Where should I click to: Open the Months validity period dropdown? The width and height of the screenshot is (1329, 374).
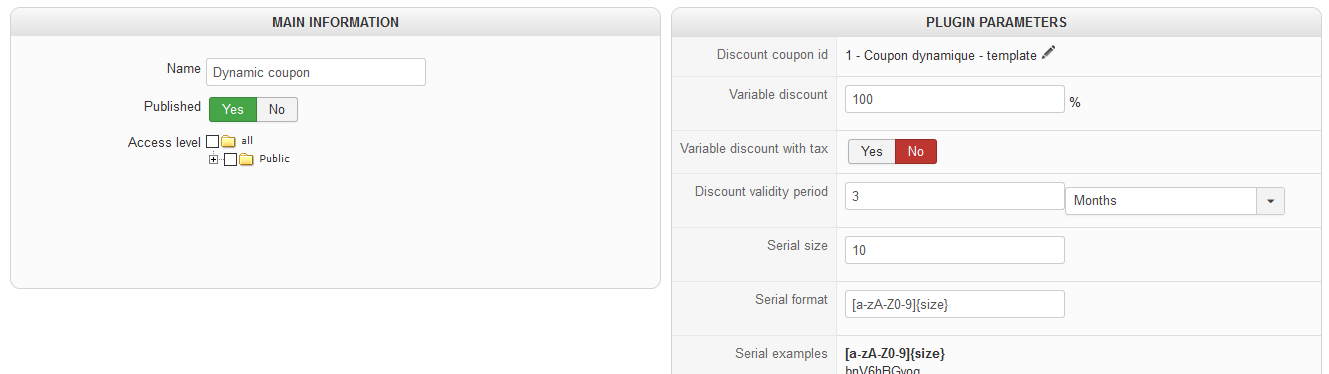pos(1174,200)
